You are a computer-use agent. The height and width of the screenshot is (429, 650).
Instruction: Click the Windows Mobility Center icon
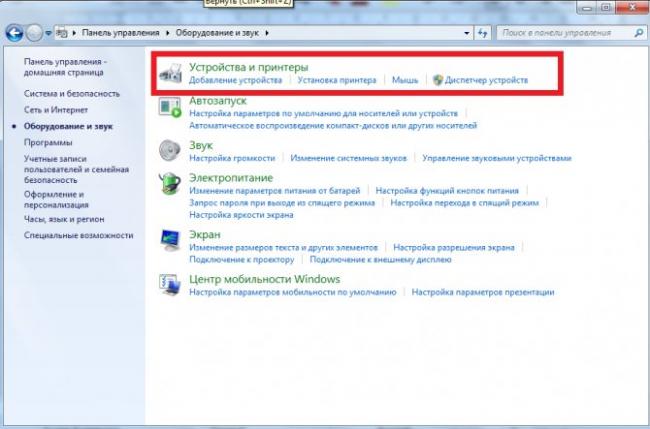(x=170, y=285)
